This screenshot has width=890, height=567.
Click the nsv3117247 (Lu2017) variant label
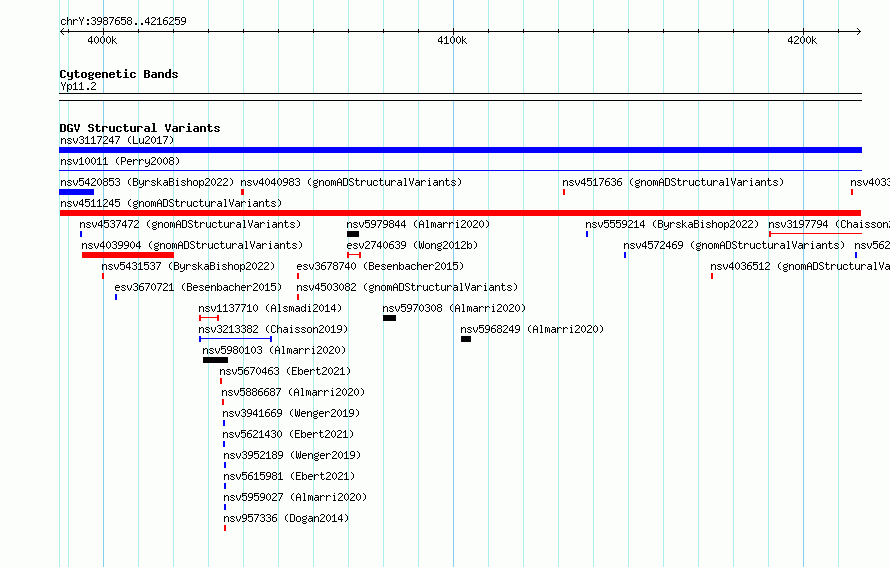(x=117, y=140)
